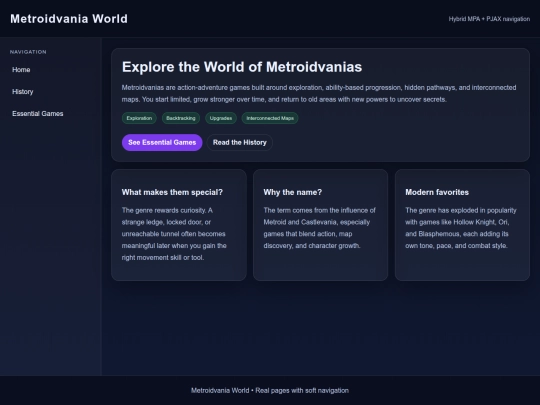Image resolution: width=540 pixels, height=405 pixels.
Task: Click the See Essential Games button
Action: pyautogui.click(x=162, y=143)
